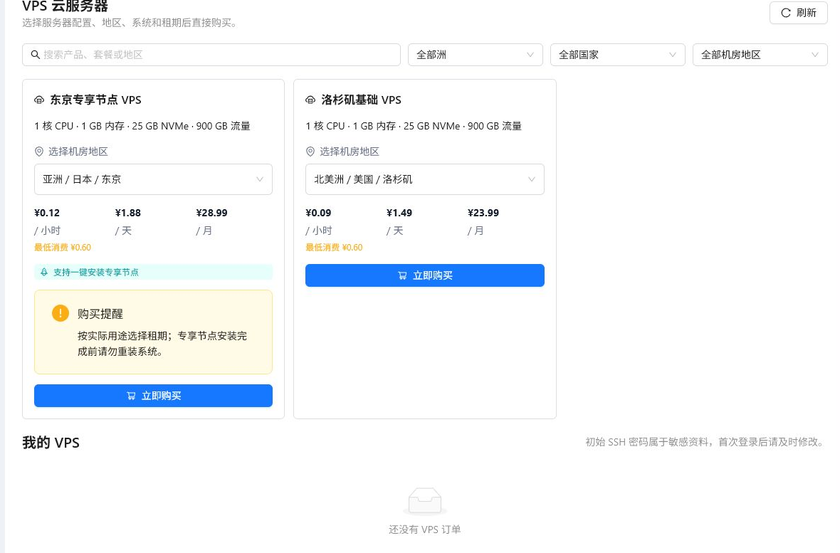Expand the 北美洲 / 美国 / 洛杉矶 region selector
840x553 pixels.
point(425,179)
